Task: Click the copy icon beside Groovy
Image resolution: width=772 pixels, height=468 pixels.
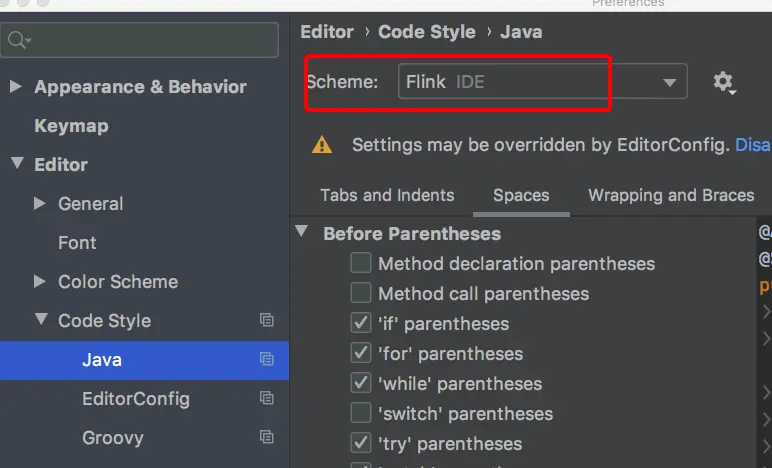Action: click(266, 438)
